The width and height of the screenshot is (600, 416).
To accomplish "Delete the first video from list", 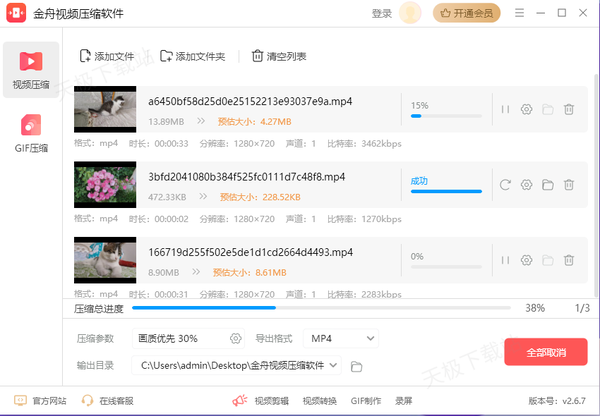I will tap(569, 109).
